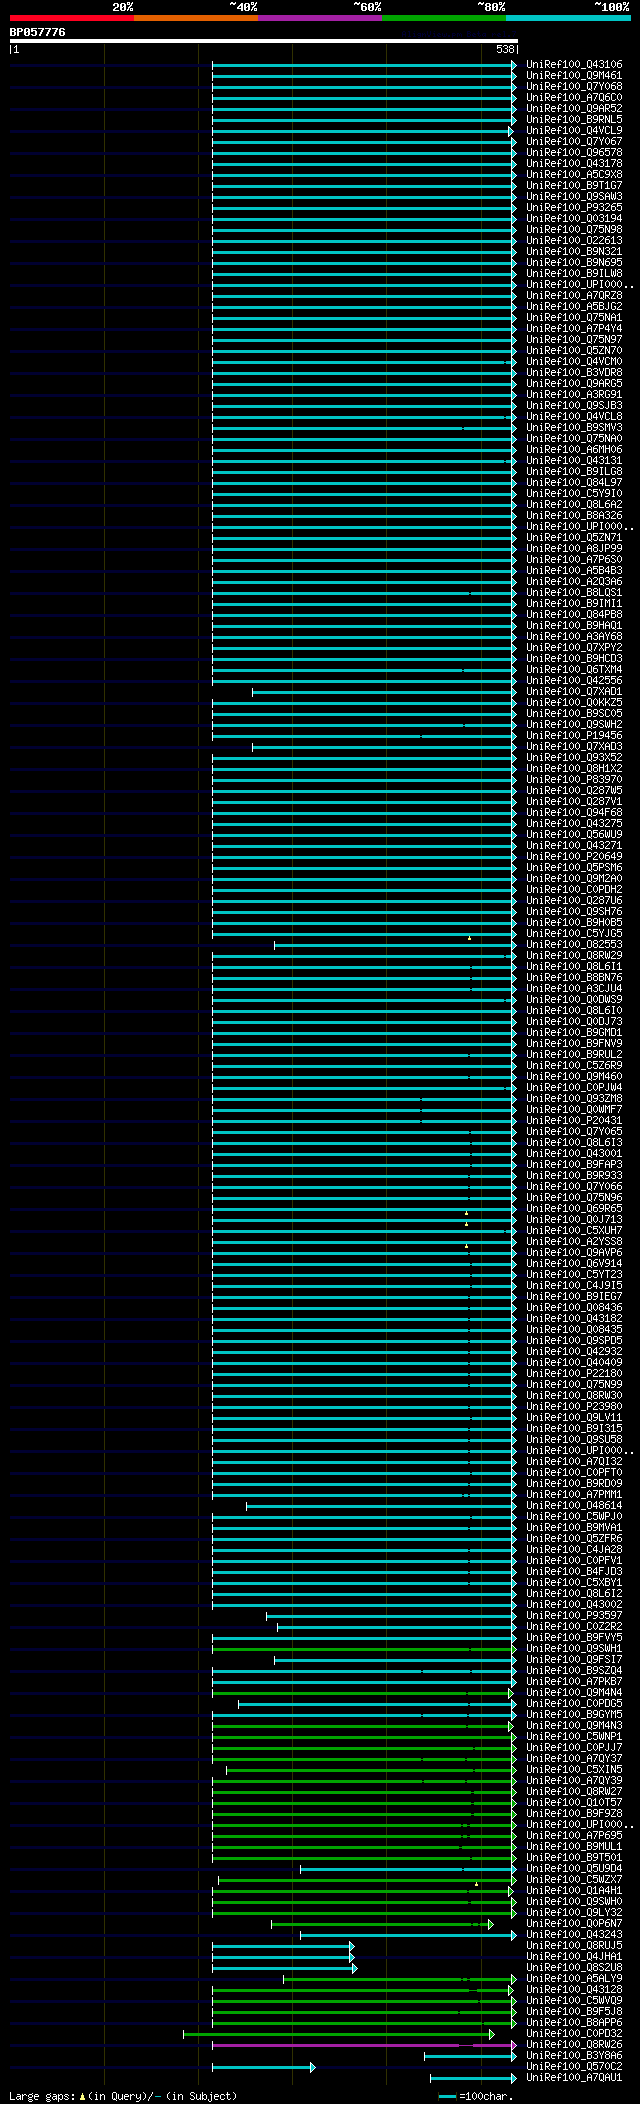This screenshot has width=640, height=2104.
Task: Select the UniRef100_A5BJG2 label
Action: pyautogui.click(x=574, y=307)
